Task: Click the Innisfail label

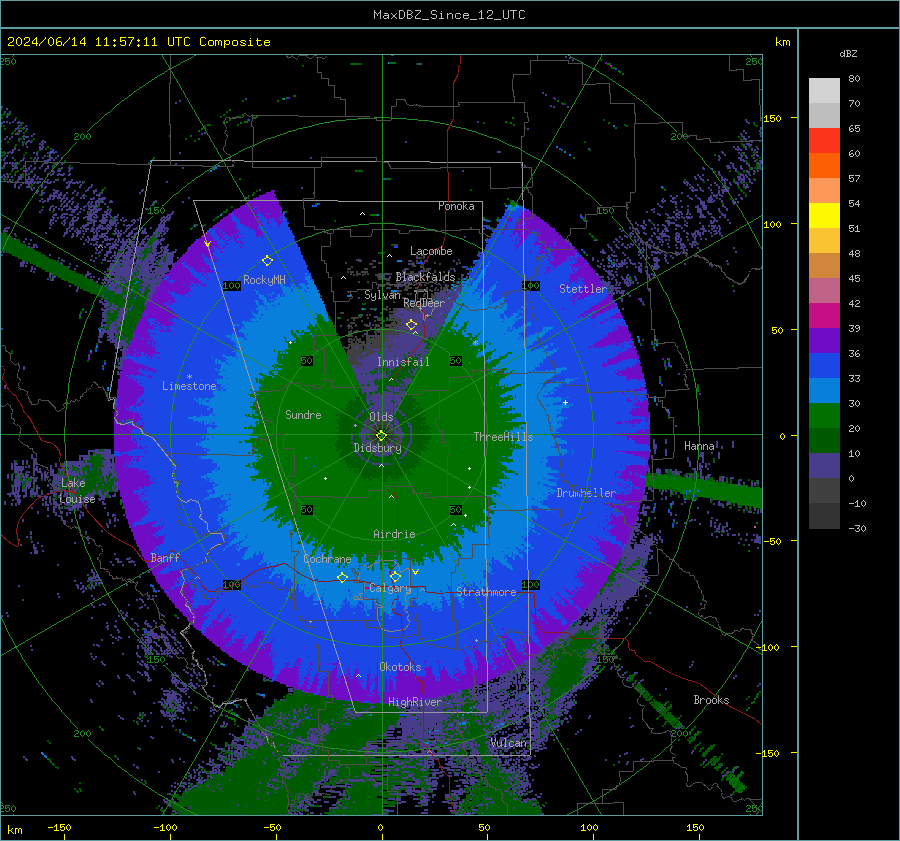Action: [403, 362]
